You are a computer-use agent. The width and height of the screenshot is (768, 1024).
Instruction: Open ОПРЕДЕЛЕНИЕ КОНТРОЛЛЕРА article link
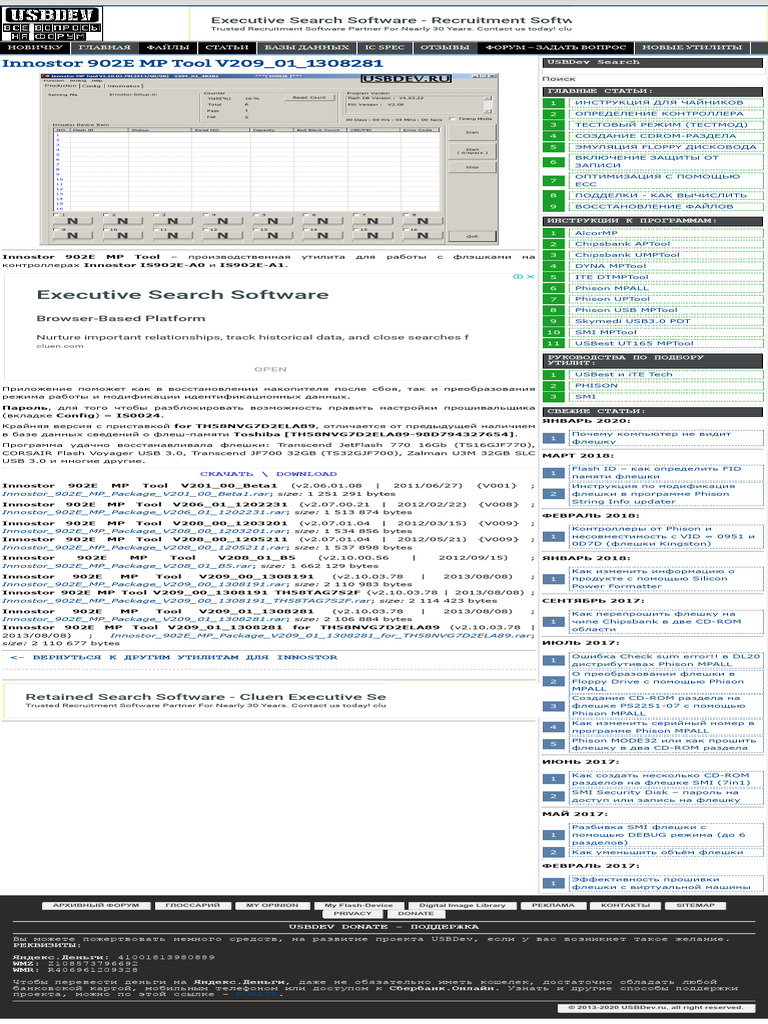659,114
